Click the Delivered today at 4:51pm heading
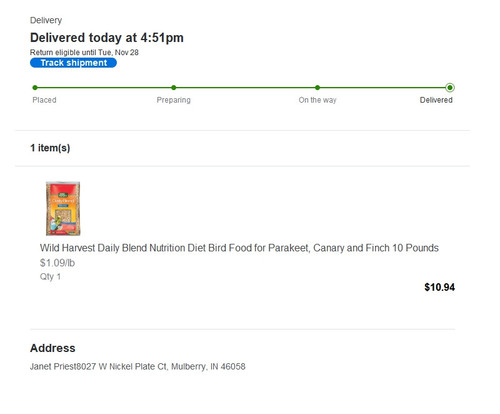 [x=107, y=38]
